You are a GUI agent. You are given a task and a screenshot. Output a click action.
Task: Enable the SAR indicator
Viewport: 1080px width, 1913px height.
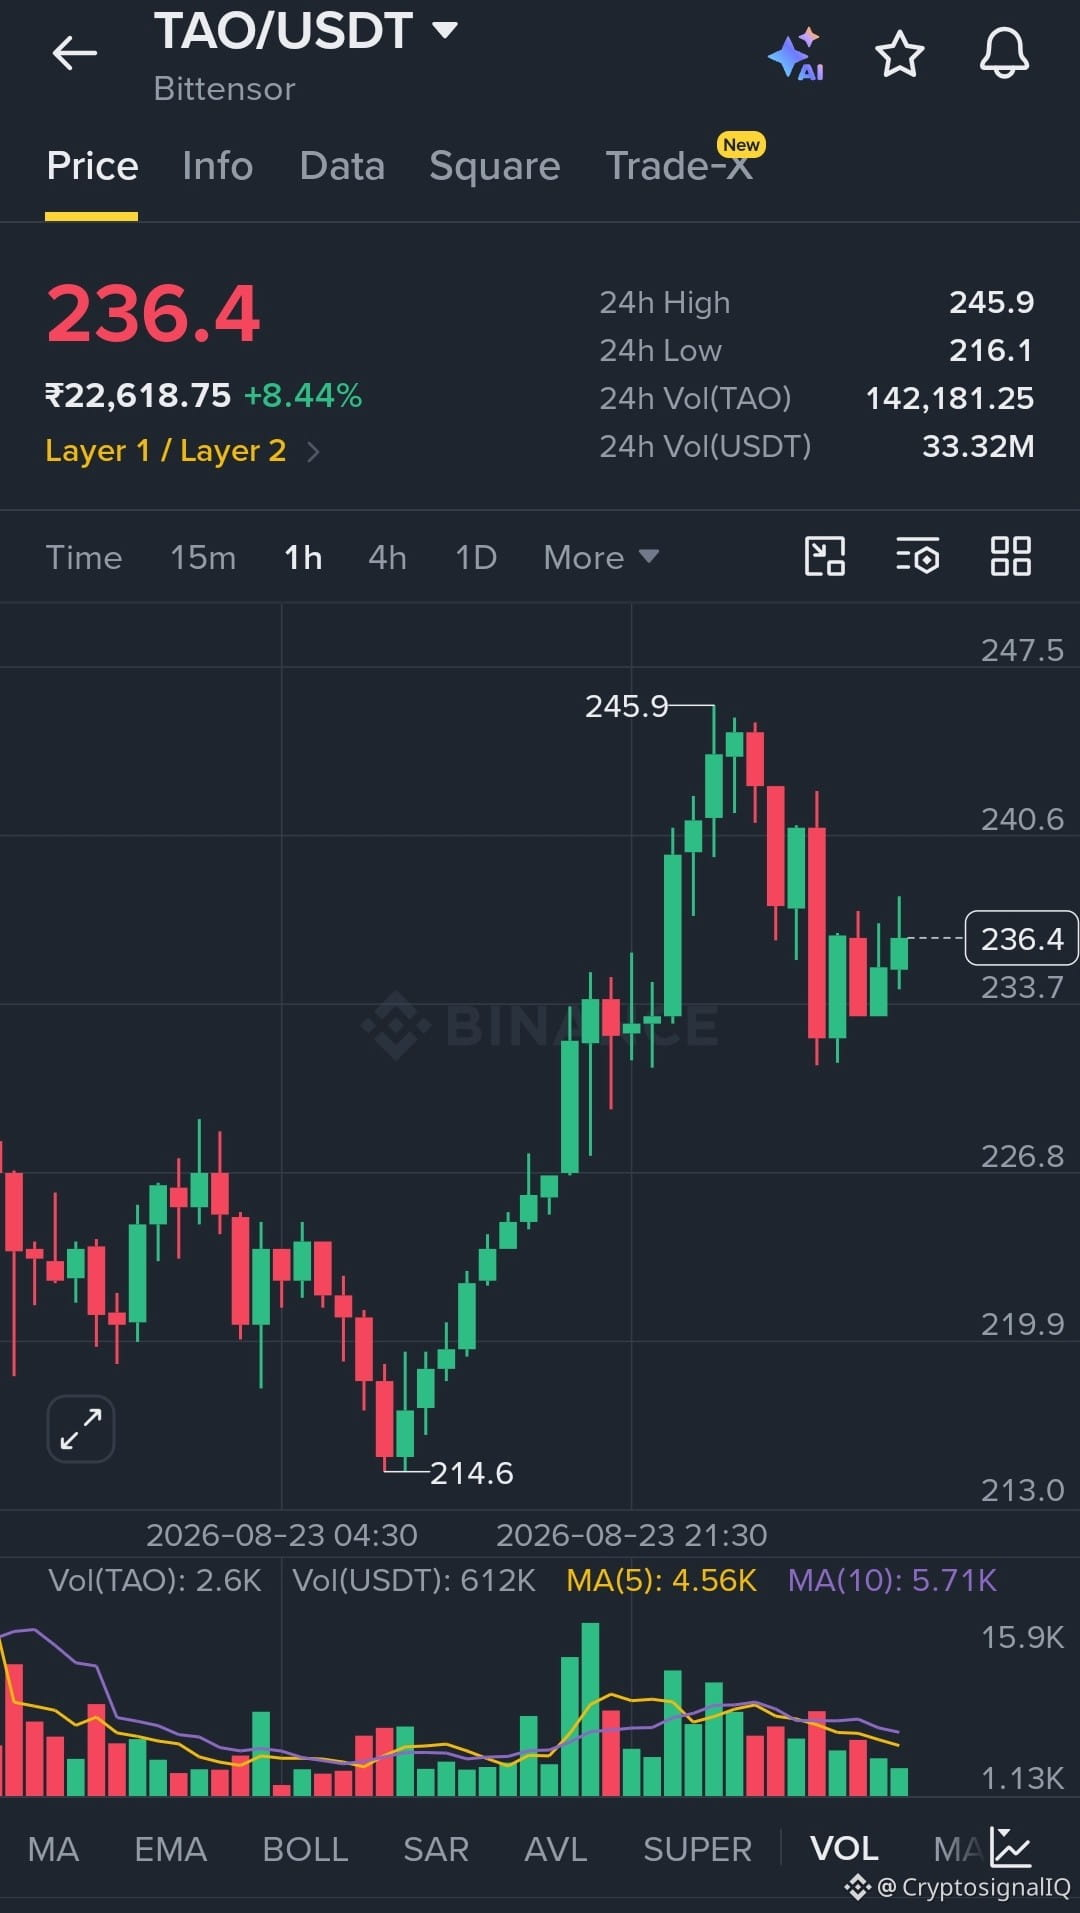pos(436,1849)
